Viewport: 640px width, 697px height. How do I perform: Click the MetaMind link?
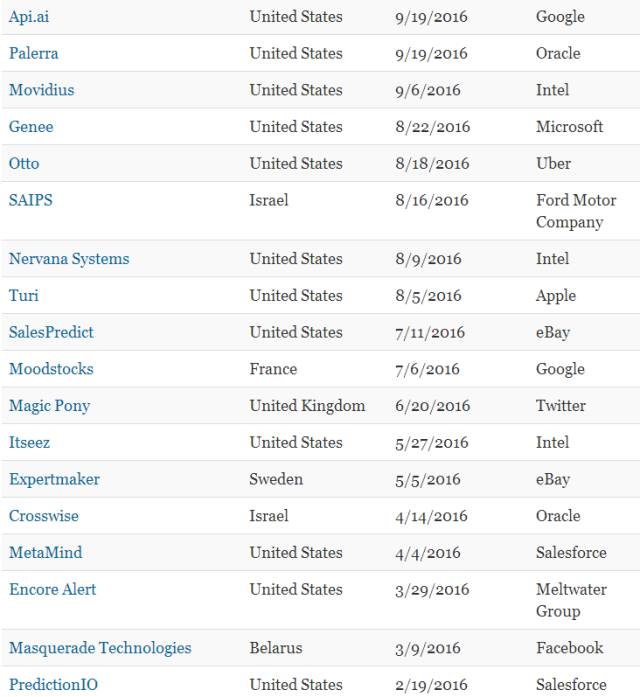[x=45, y=552]
